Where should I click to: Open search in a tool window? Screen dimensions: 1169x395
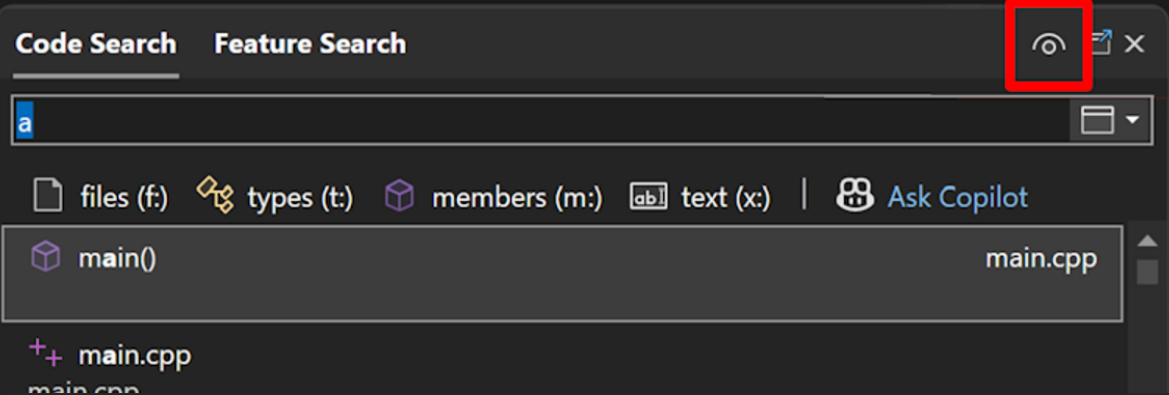(x=1101, y=43)
